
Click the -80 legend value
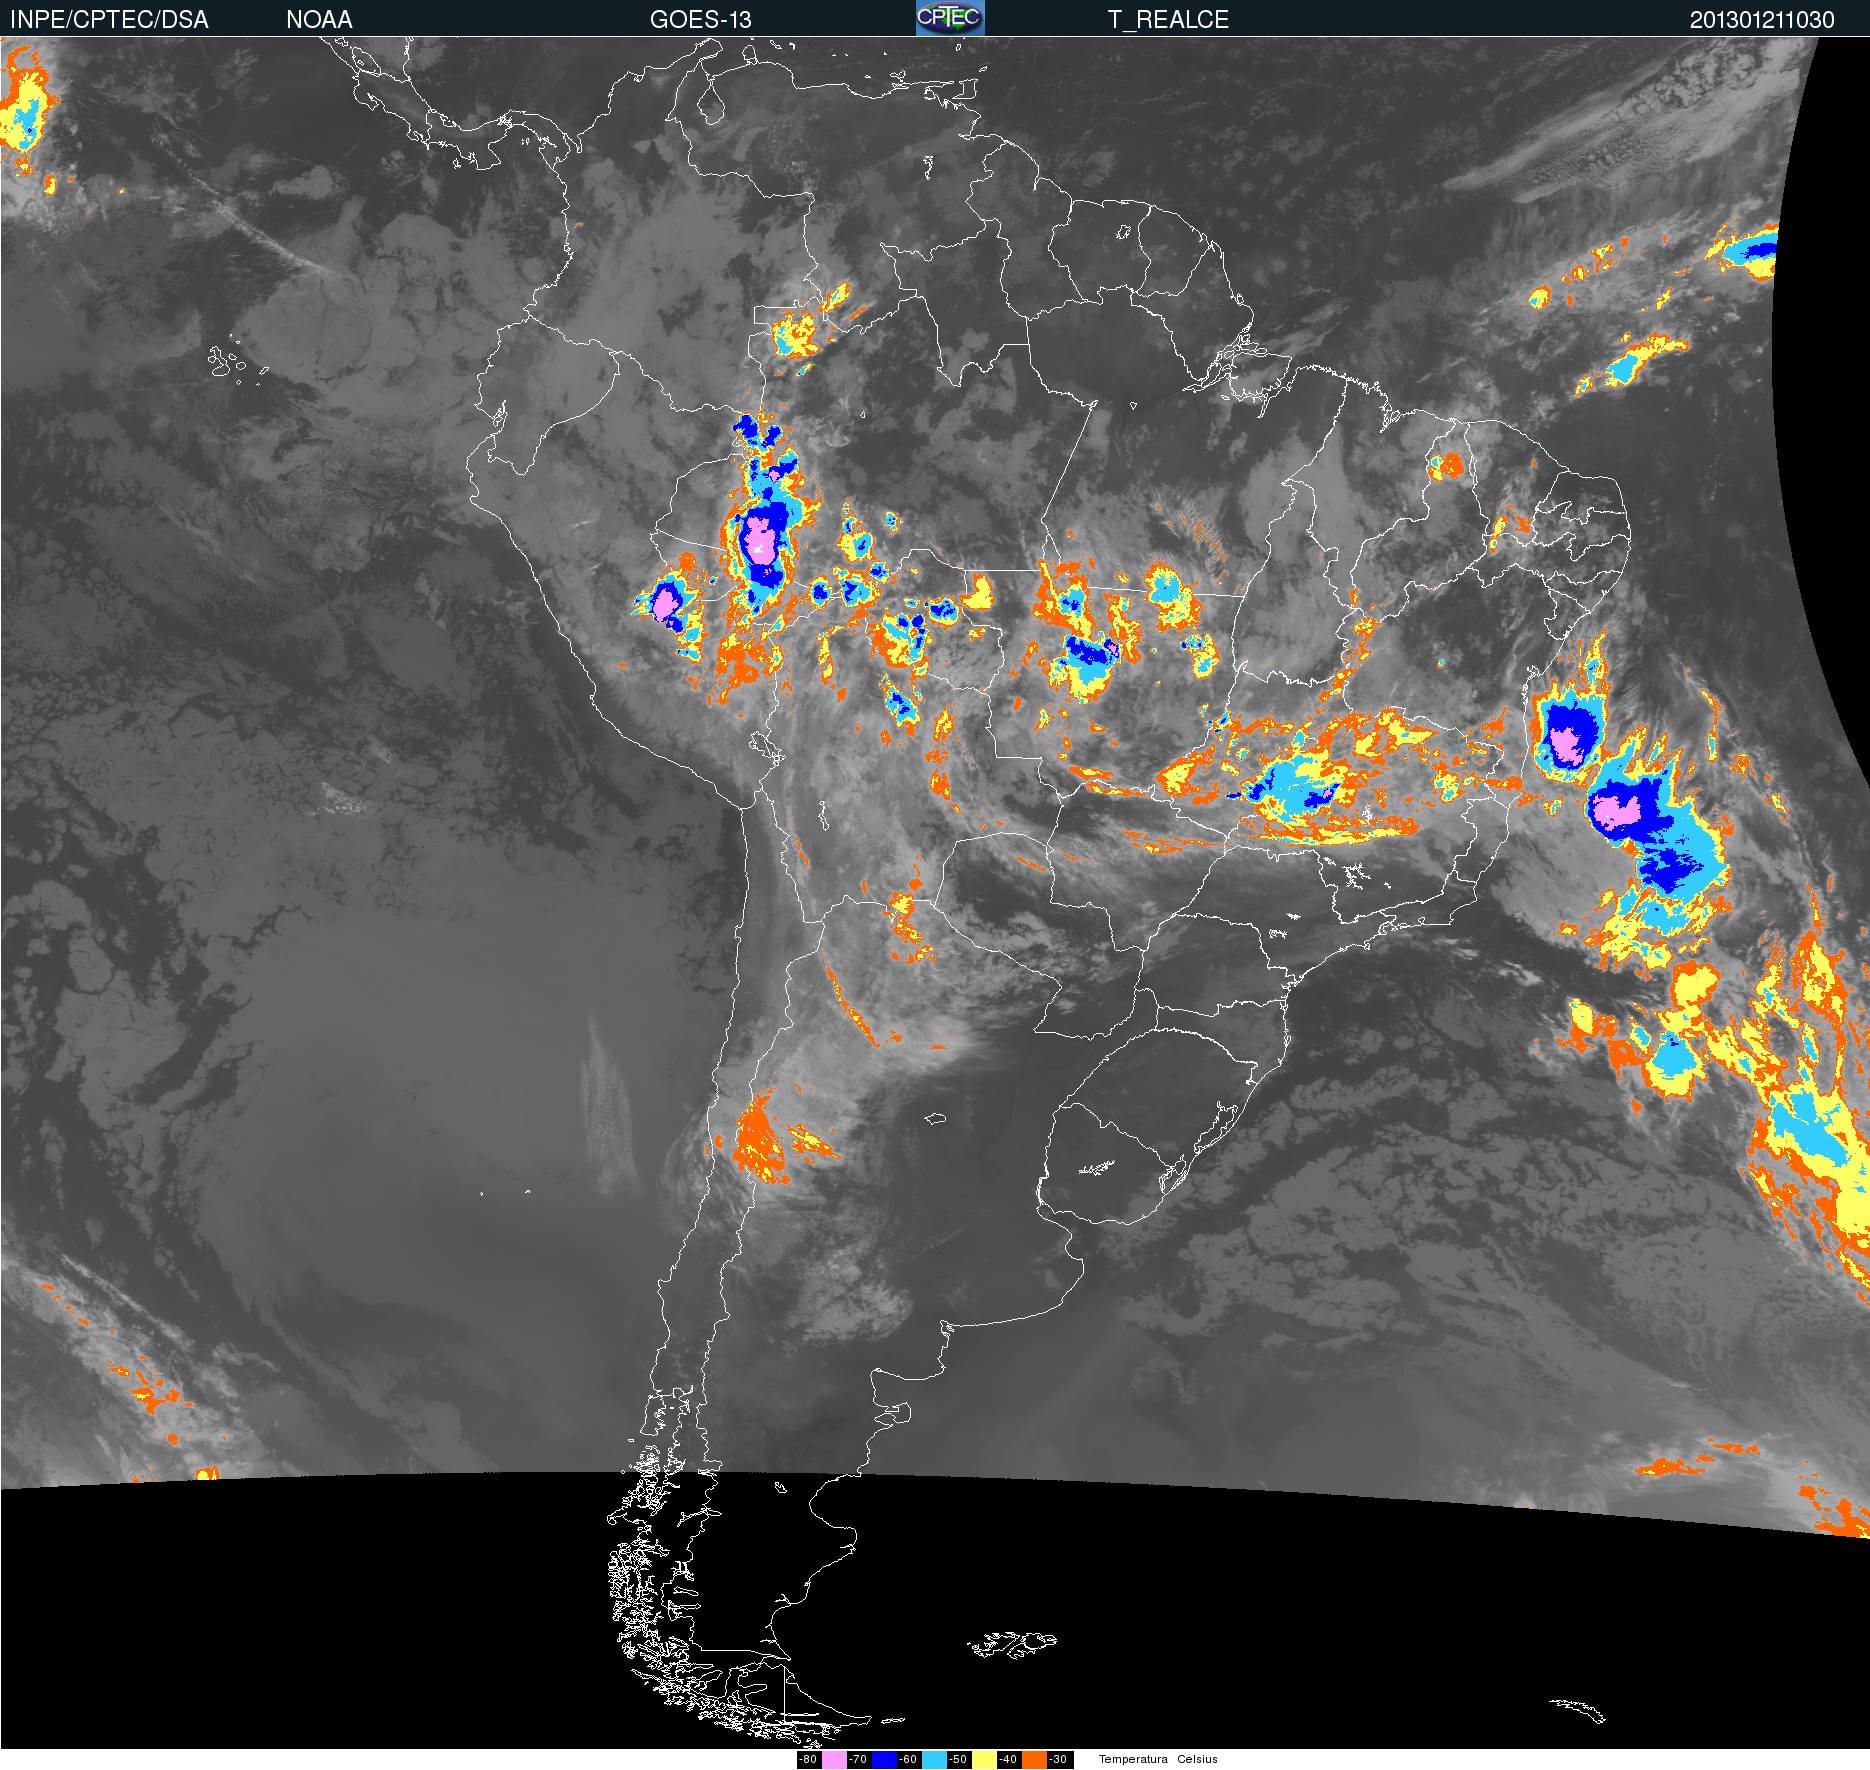pos(809,1760)
